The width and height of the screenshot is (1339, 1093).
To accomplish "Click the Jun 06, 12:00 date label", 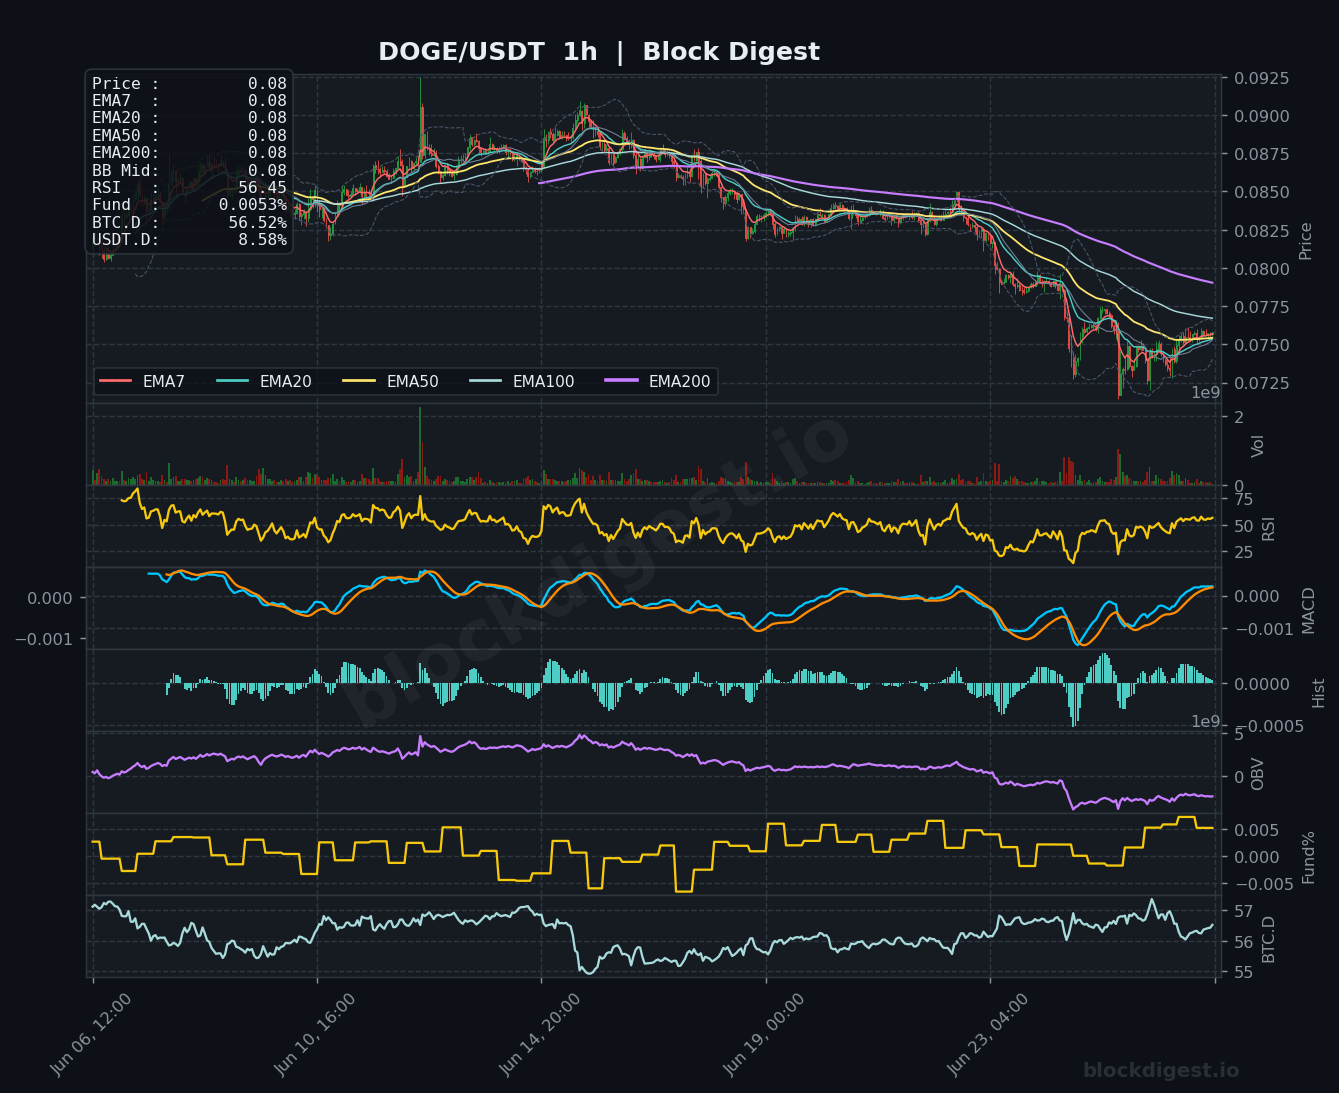I will click(91, 1035).
